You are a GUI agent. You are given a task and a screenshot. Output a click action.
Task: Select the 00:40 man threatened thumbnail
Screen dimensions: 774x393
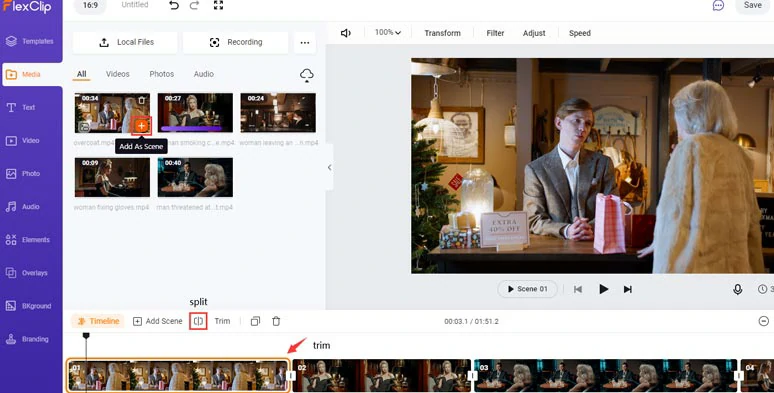pyautogui.click(x=195, y=177)
